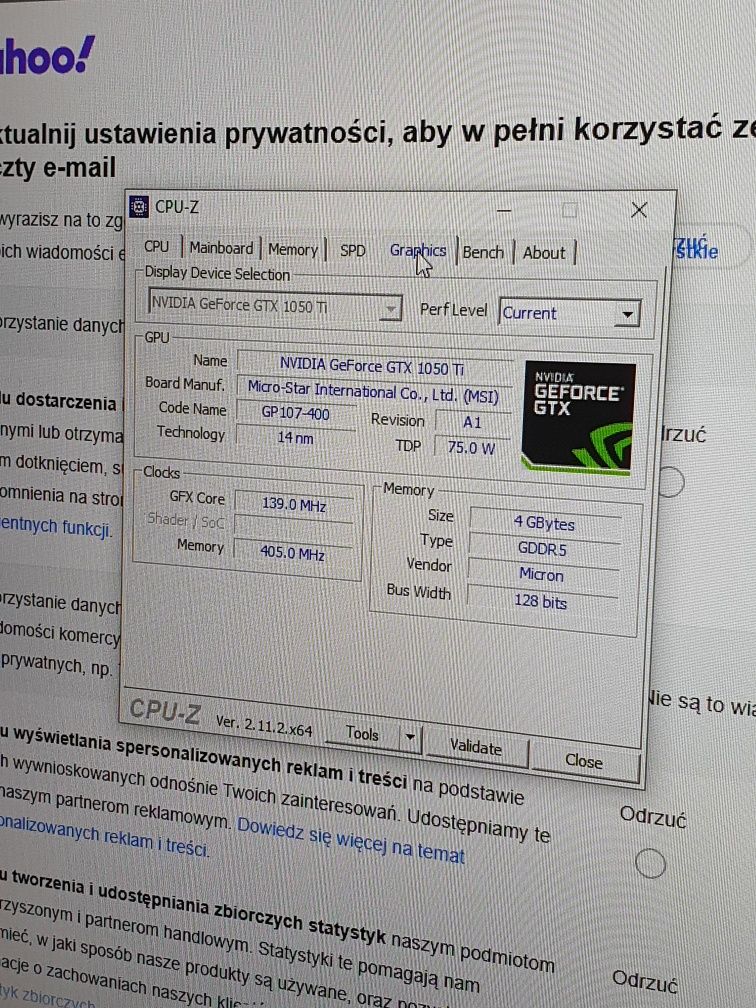Click the GFX Core 139.0 MHz value
This screenshot has height=1008, width=756.
[x=294, y=505]
